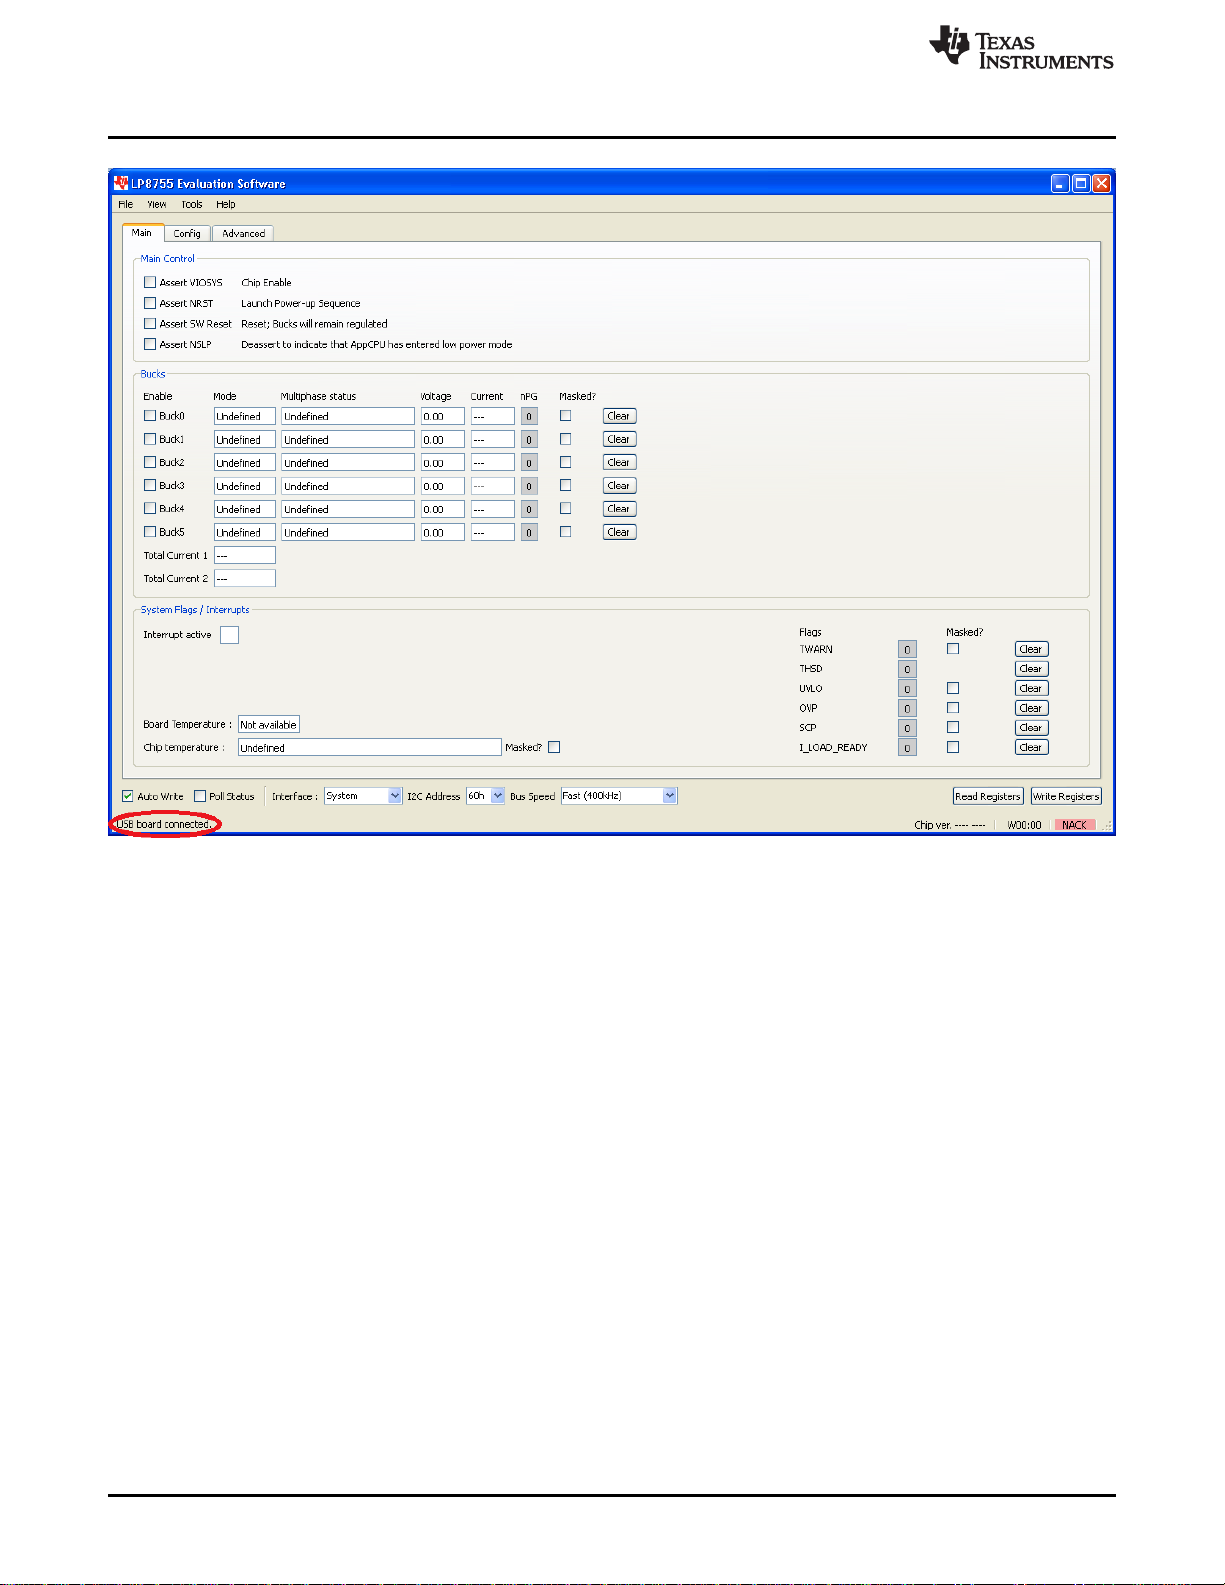Toggle the TWARN Masked checkbox
Screen dimensions: 1225x1585
pyautogui.click(x=953, y=648)
